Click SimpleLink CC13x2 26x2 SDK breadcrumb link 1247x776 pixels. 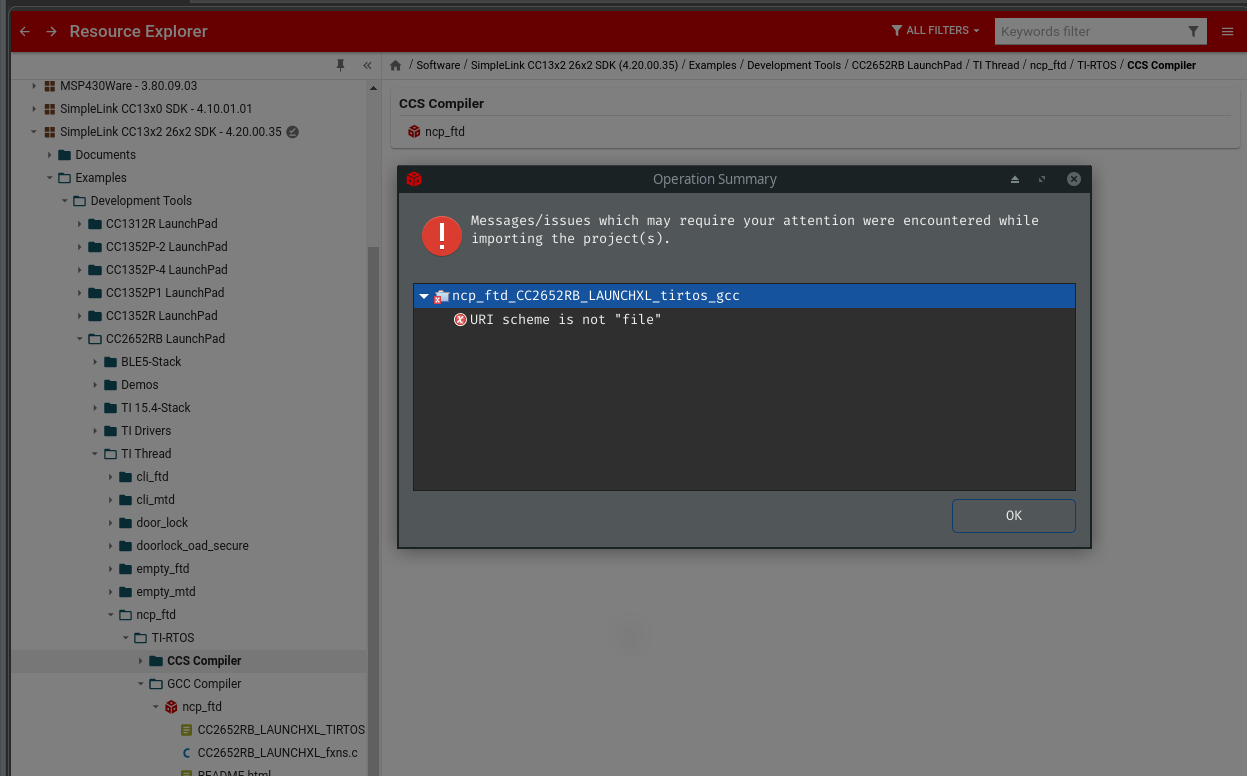coord(574,65)
